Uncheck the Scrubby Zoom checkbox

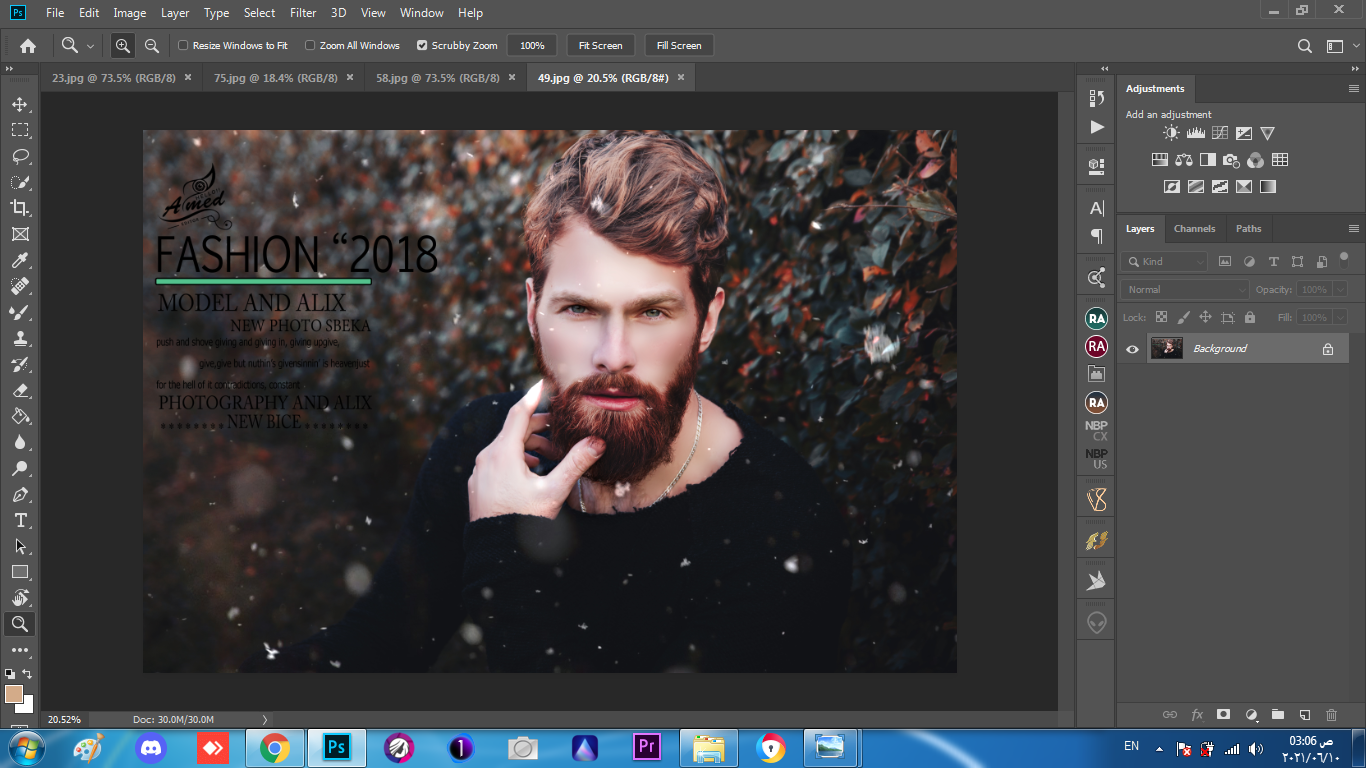422,45
